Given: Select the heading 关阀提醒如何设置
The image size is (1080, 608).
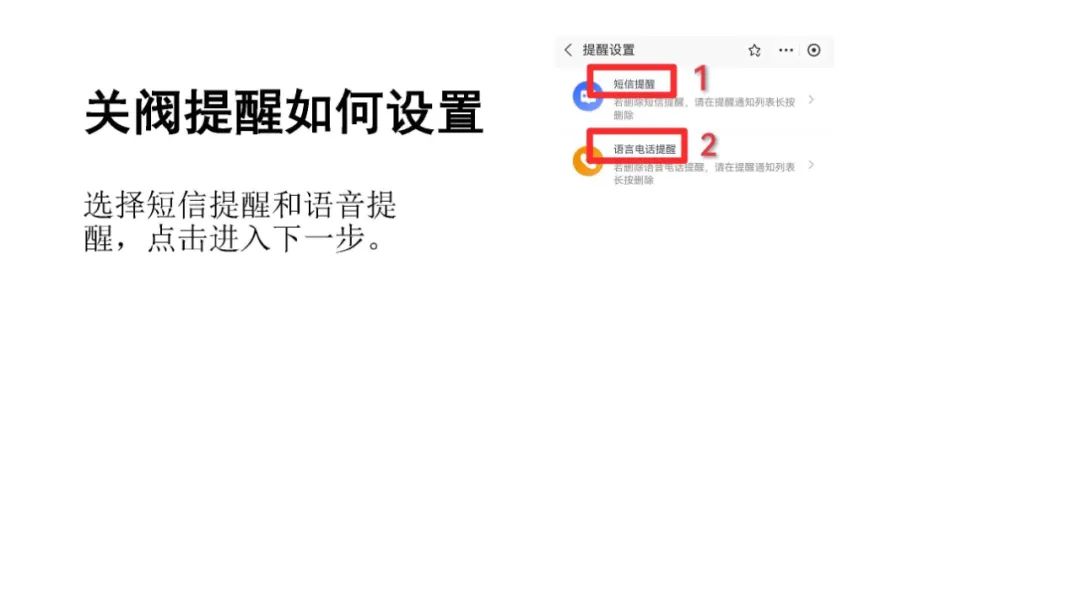Looking at the screenshot, I should coord(283,112).
